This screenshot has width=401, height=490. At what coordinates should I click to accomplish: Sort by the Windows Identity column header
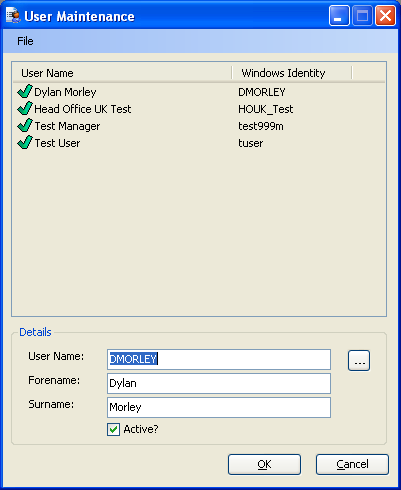point(292,73)
